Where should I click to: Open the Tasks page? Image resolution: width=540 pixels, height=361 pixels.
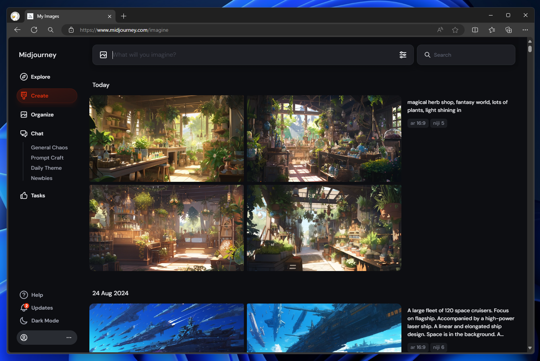pos(33,195)
